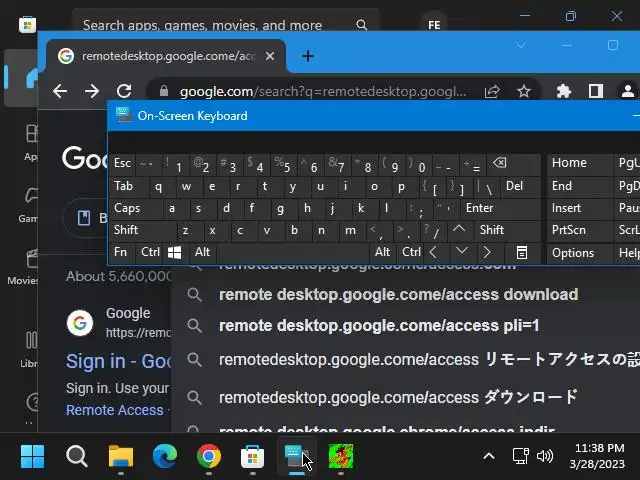Toggle left Alt key on keyboard
640x480 pixels.
pyautogui.click(x=203, y=252)
